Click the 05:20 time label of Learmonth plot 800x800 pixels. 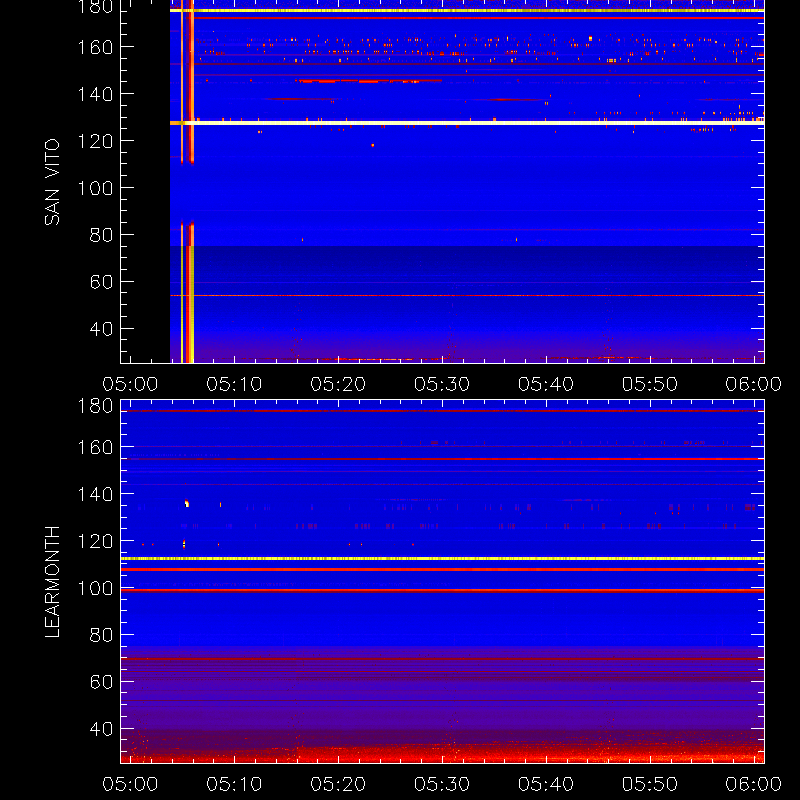point(338,784)
